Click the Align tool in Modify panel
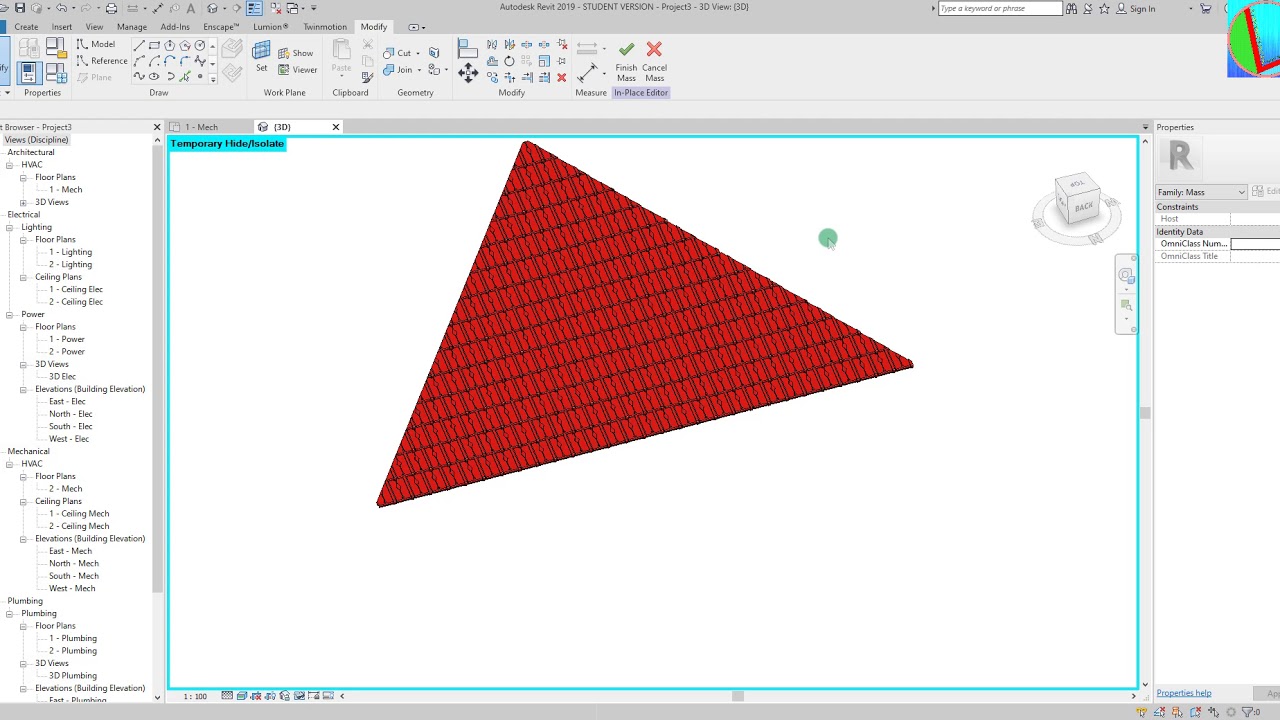The width and height of the screenshot is (1280, 720). tap(467, 47)
